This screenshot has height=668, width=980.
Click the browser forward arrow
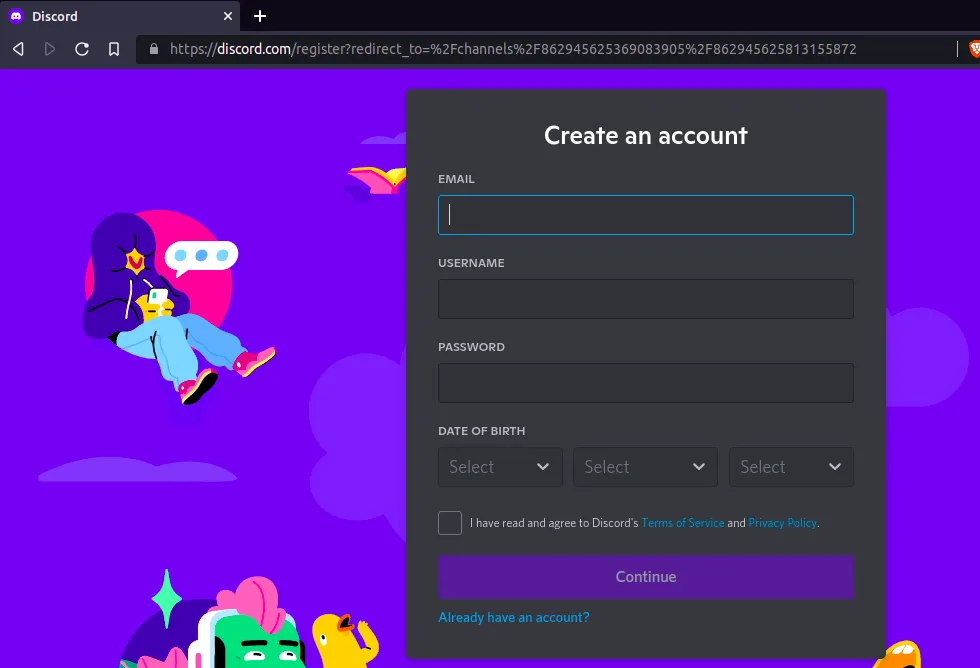click(50, 49)
